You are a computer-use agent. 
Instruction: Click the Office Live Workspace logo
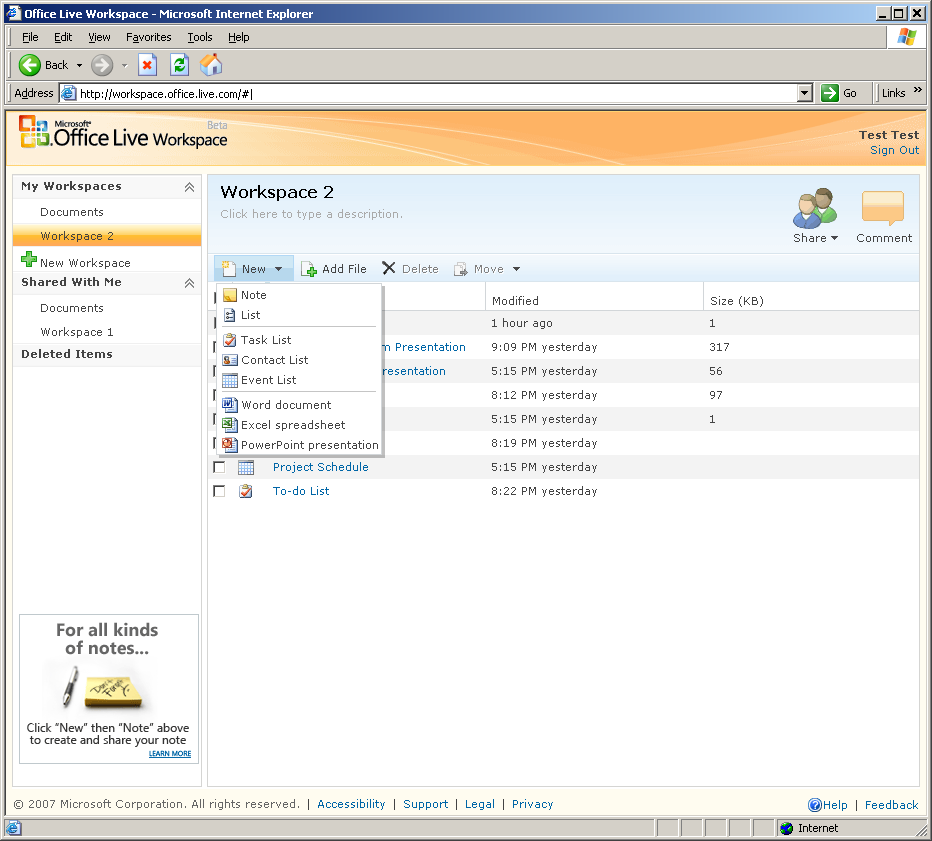(123, 133)
